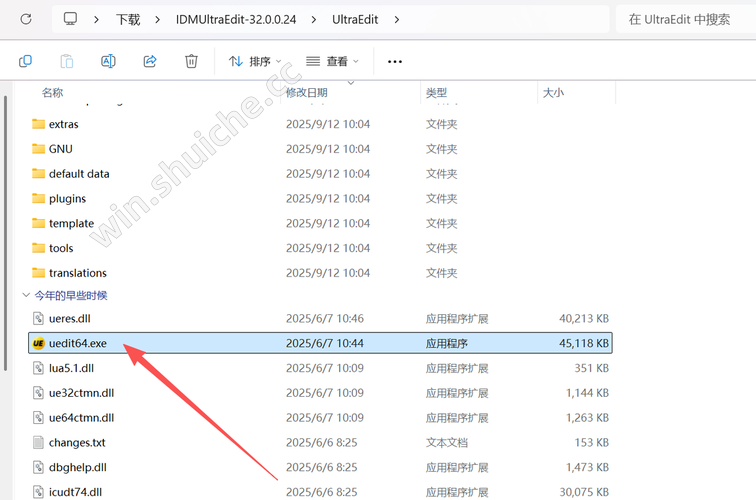This screenshot has width=756, height=500.
Task: Sort by 名称 column header
Action: [x=52, y=93]
